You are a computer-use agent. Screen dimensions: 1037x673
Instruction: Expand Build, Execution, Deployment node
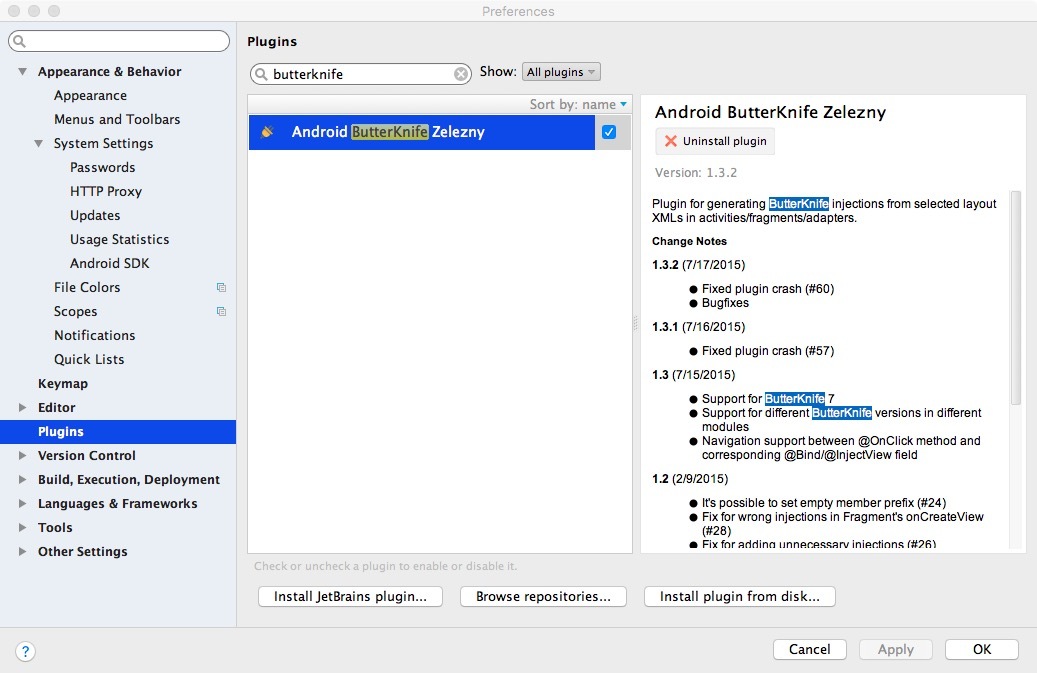(22, 480)
